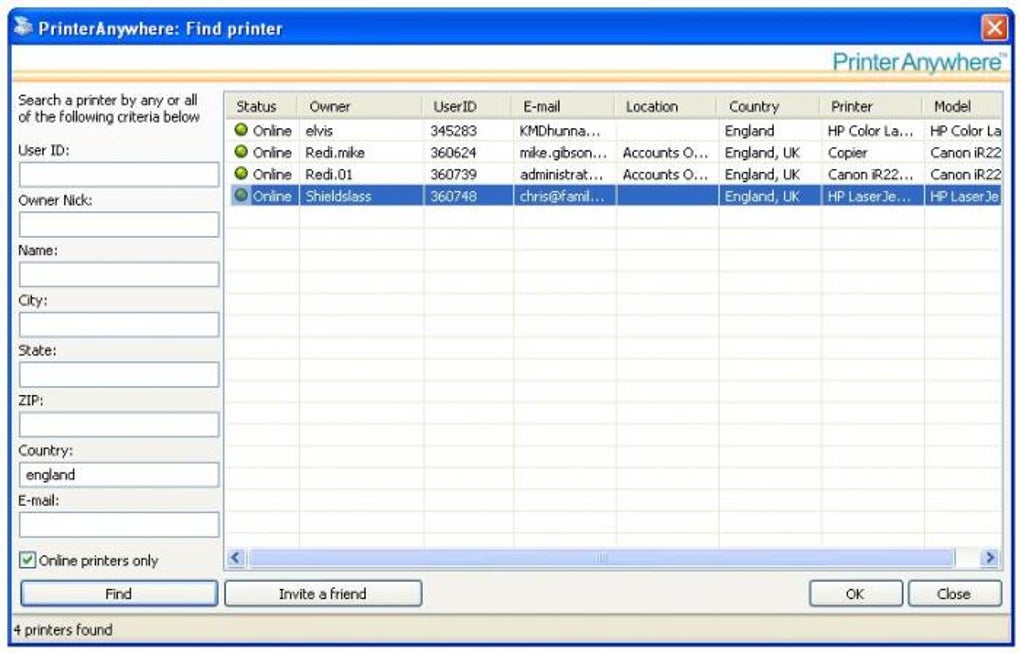Screen dimensions: 1020x653
Task: Confirm with the OK button
Action: pyautogui.click(x=855, y=594)
